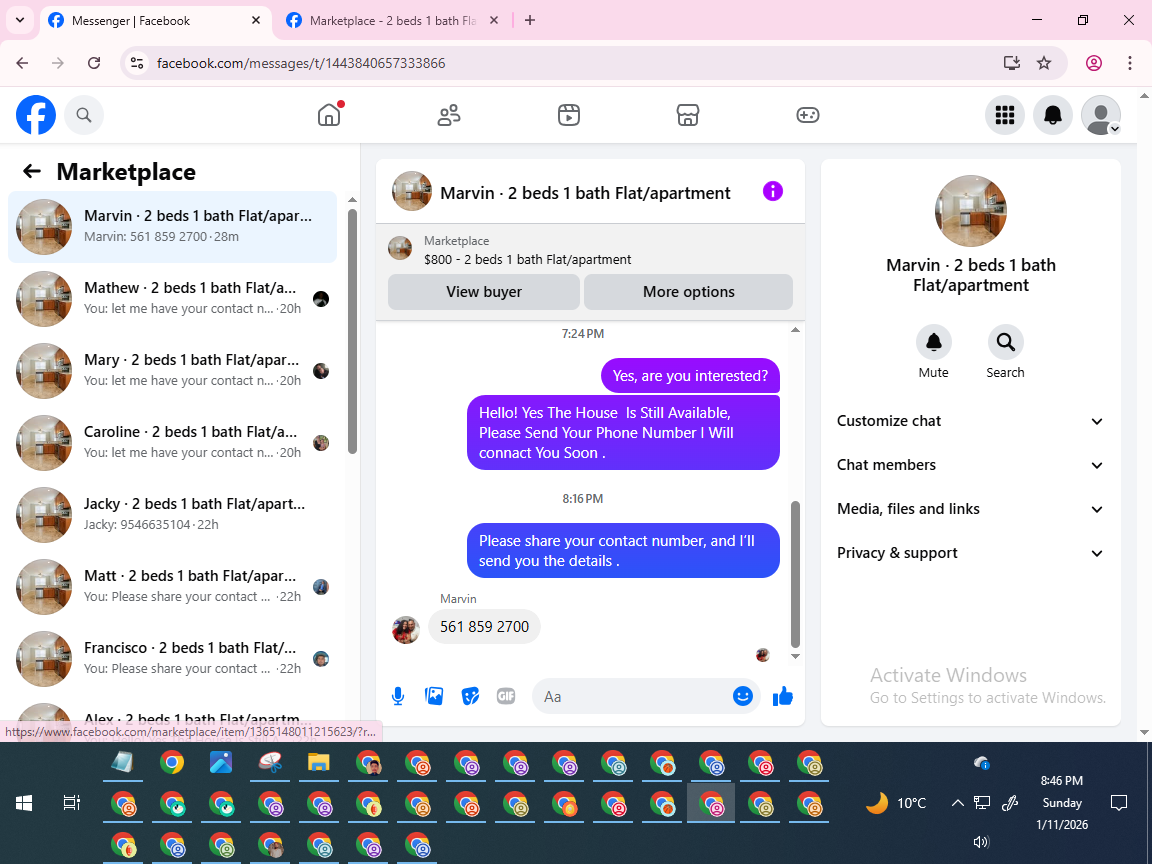Open Windows notification center icon

click(1119, 803)
